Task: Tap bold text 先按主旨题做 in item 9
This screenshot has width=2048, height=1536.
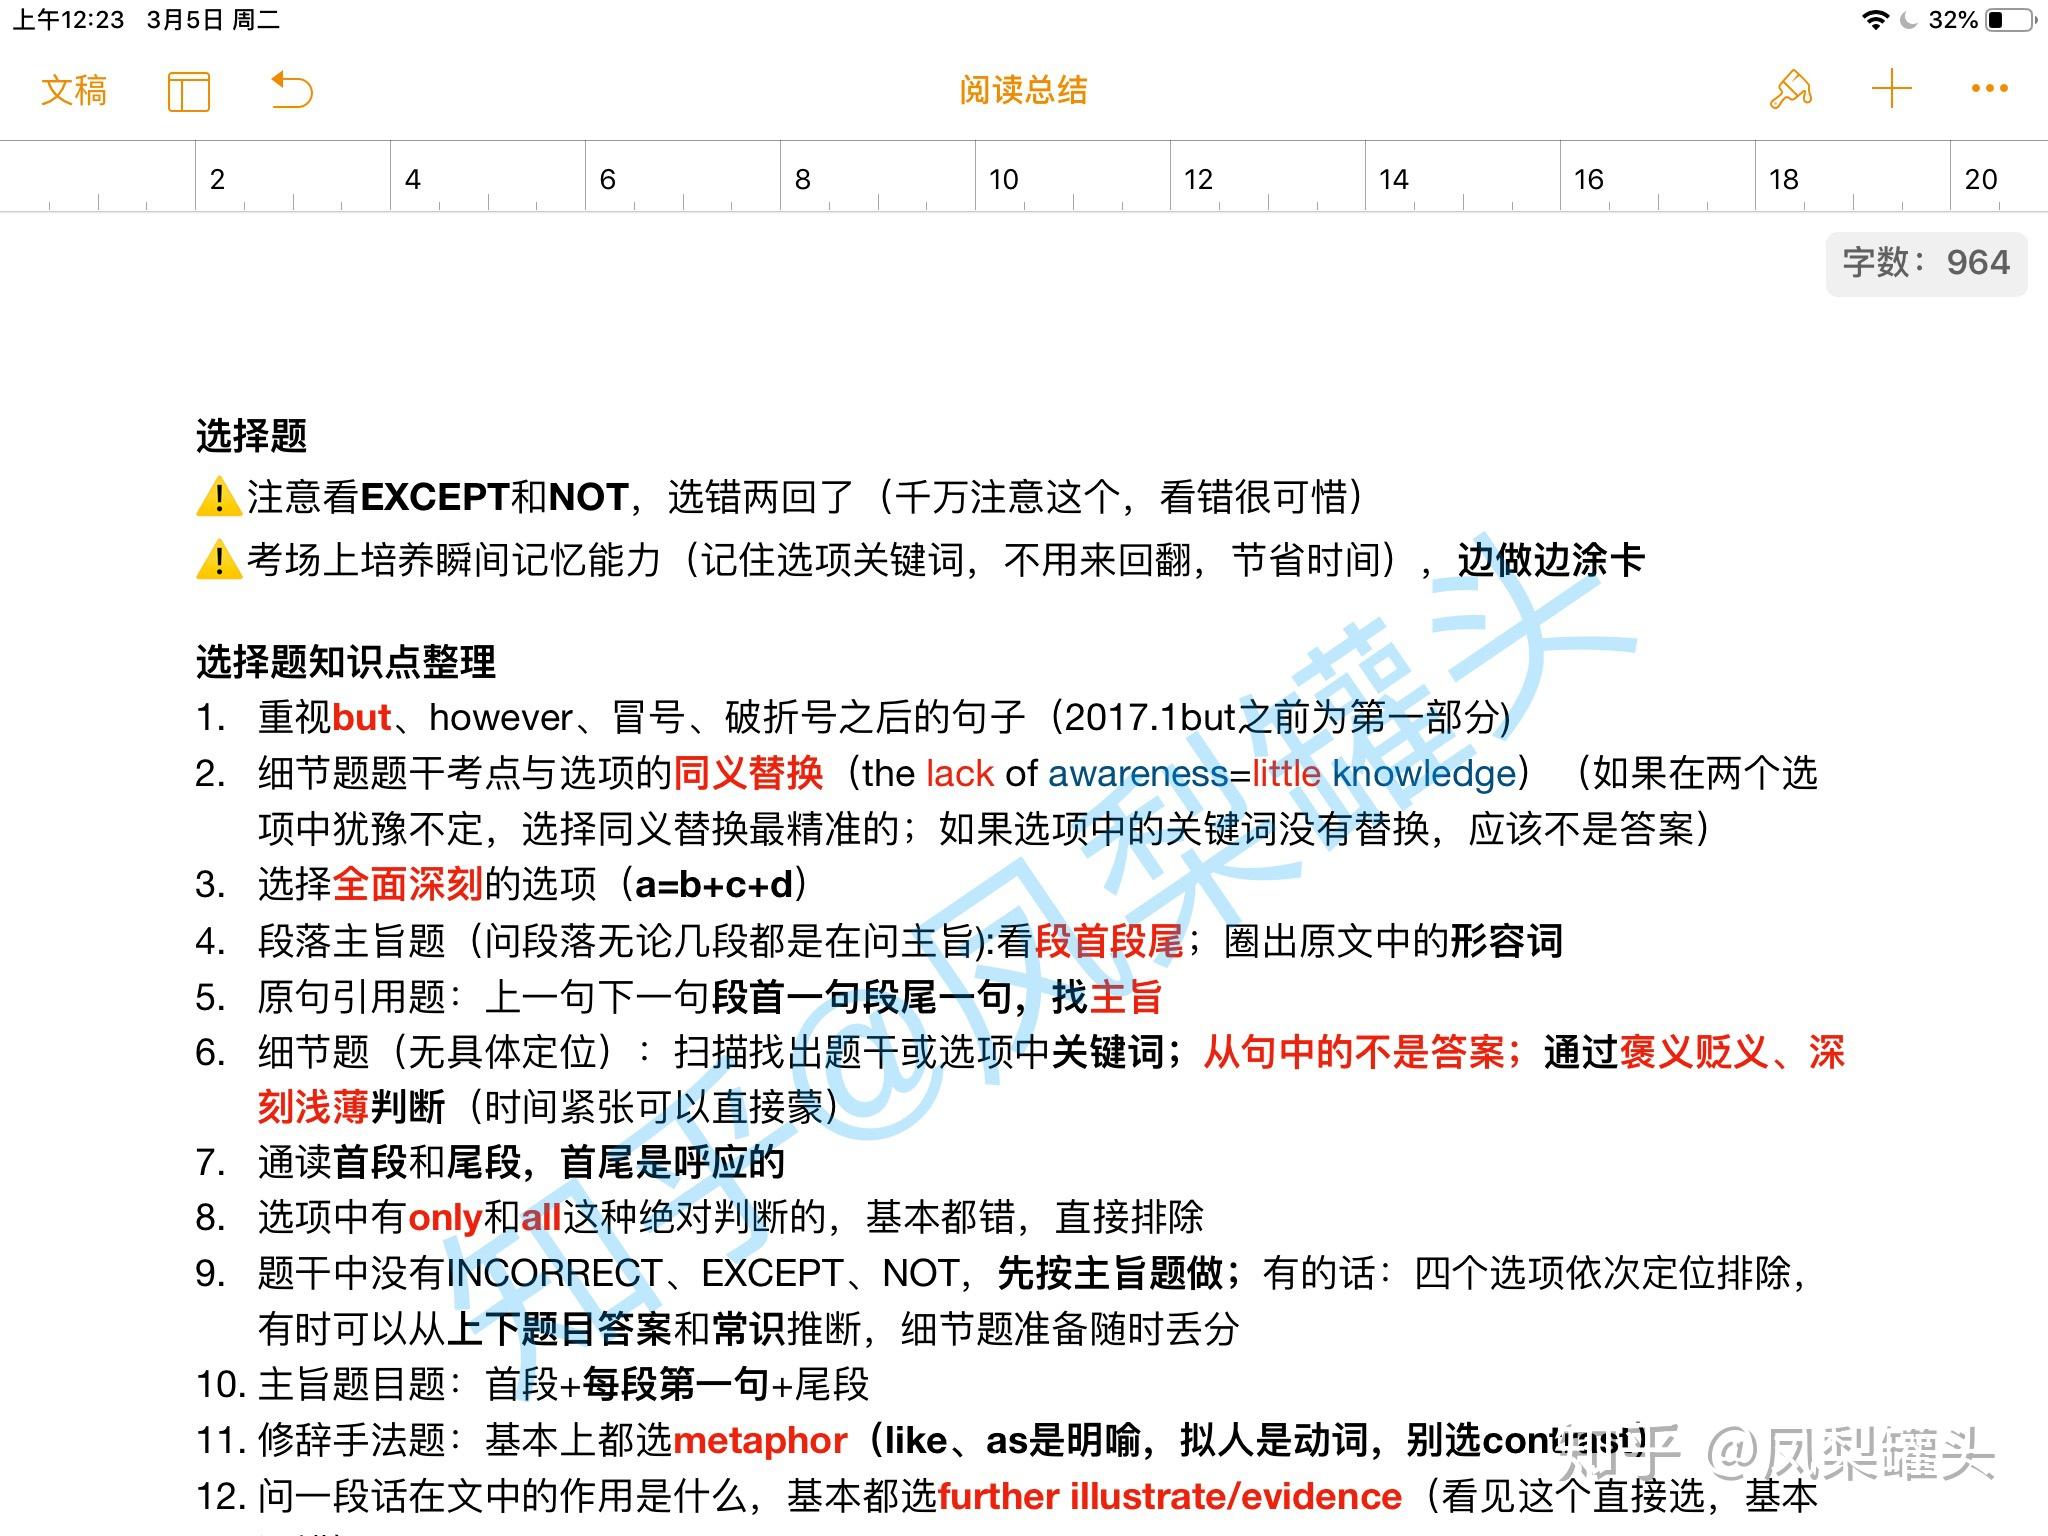Action: (x=1111, y=1273)
